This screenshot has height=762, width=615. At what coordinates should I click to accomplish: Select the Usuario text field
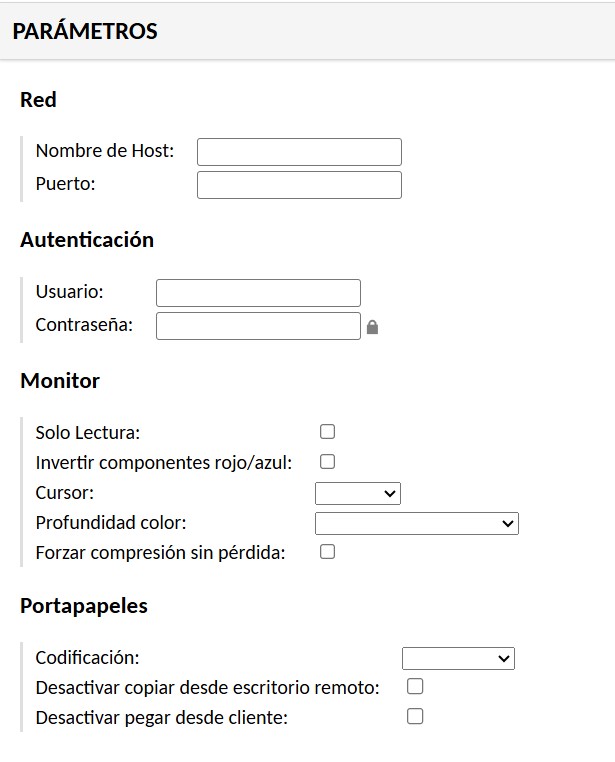pos(258,293)
